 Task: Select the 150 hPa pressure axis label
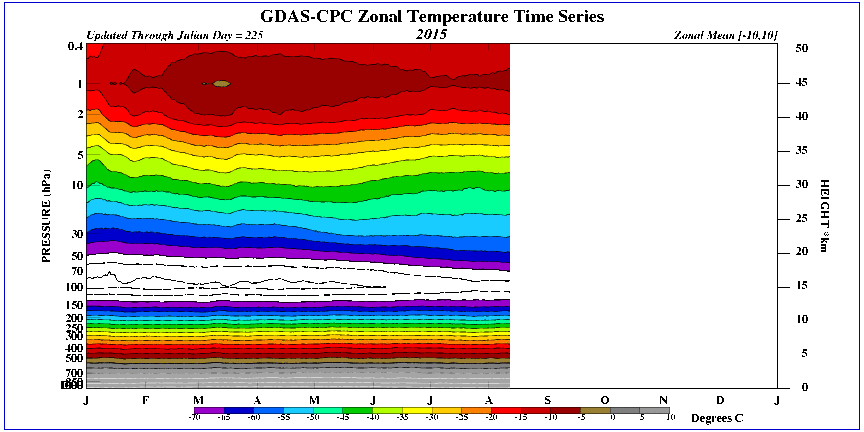[74, 305]
